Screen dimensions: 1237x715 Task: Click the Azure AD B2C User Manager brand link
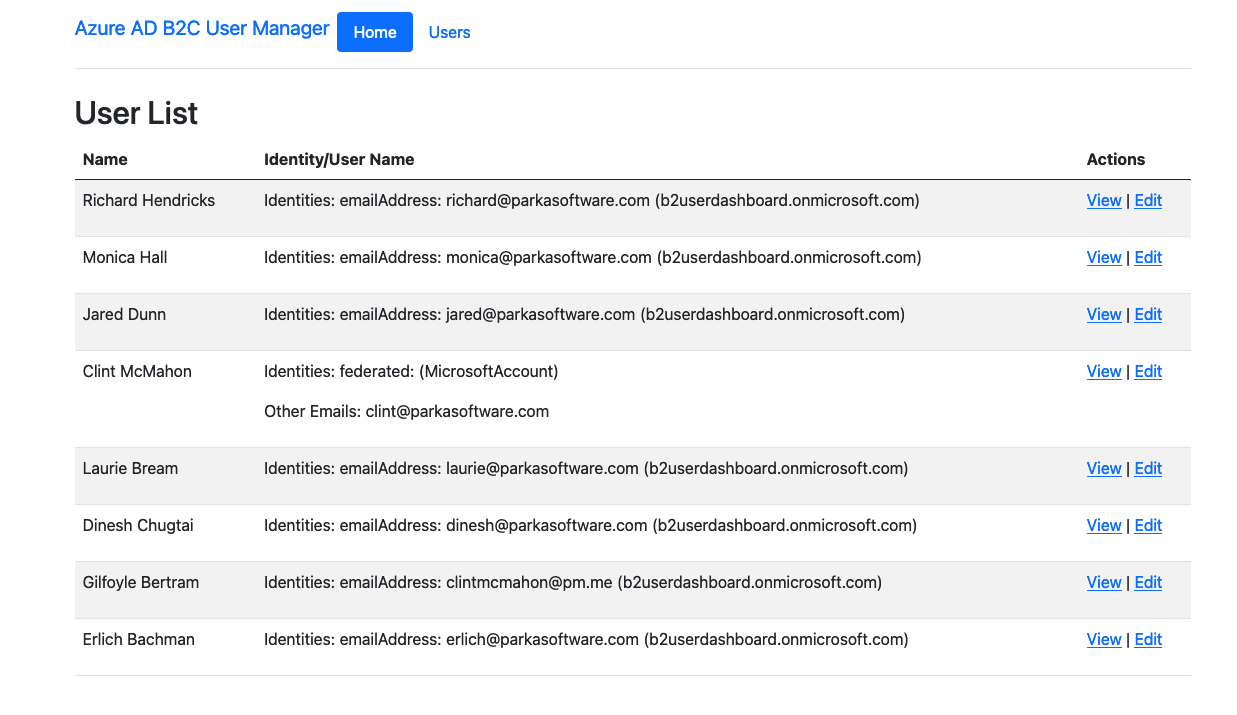click(x=202, y=29)
